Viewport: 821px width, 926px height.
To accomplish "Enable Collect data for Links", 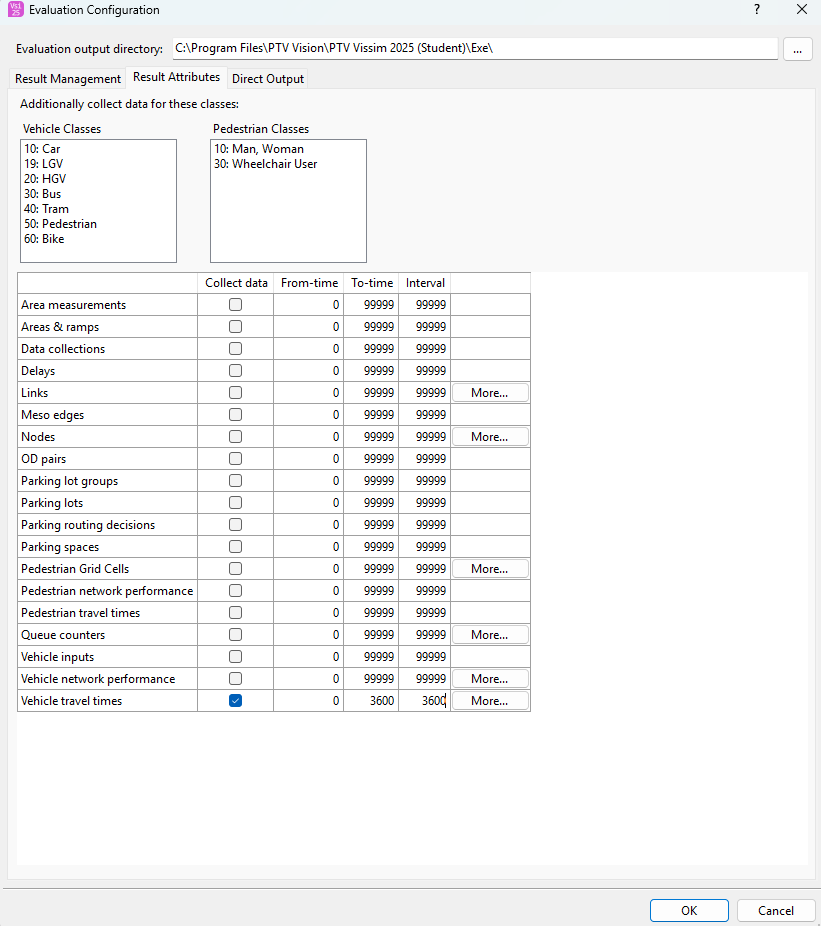I will (x=236, y=393).
